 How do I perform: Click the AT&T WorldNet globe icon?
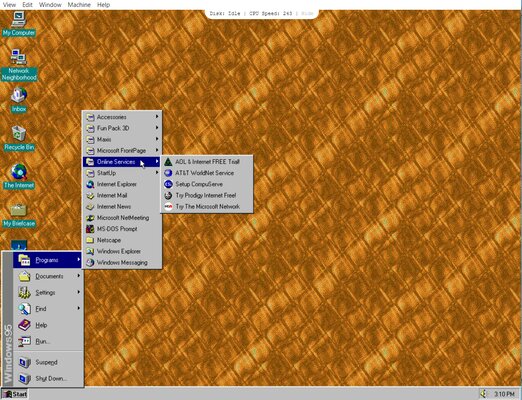pos(168,173)
